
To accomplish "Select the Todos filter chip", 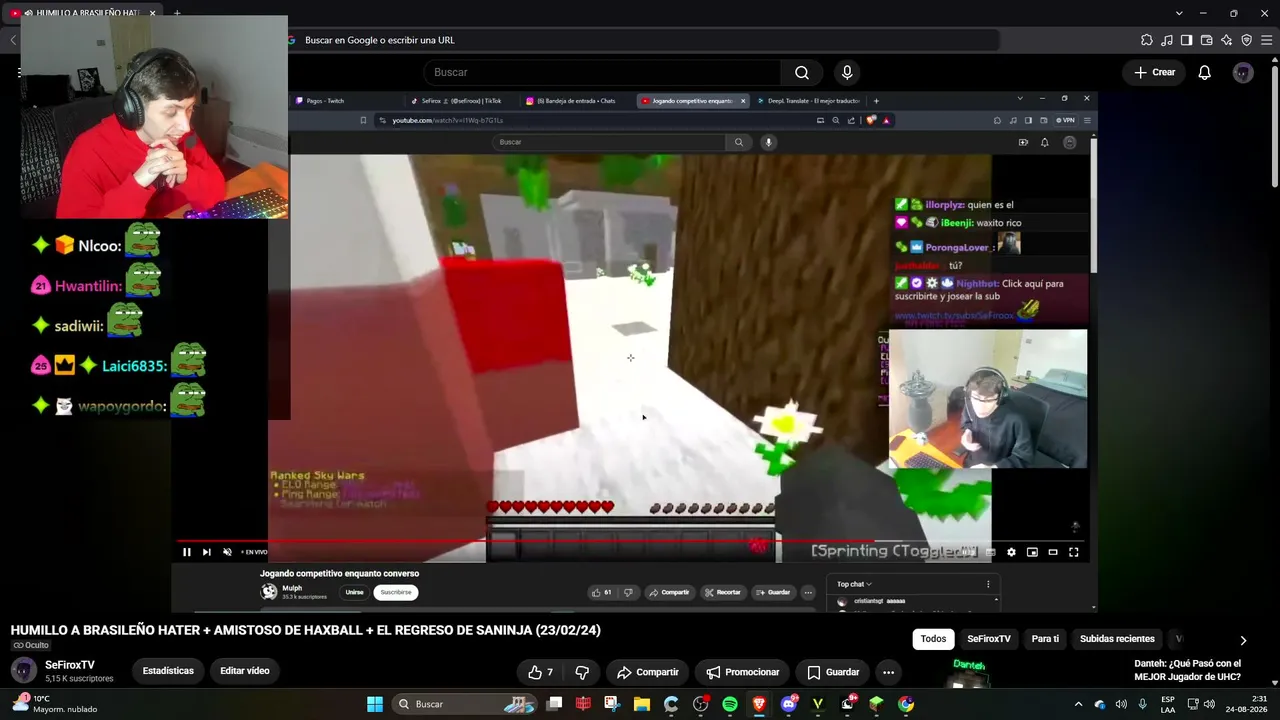I will tap(933, 639).
